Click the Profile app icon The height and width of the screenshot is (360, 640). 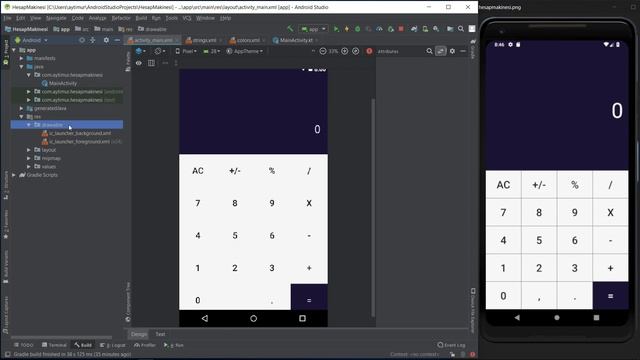[379, 29]
